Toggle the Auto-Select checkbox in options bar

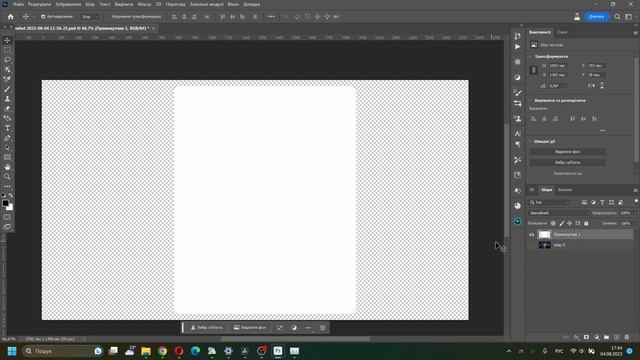pyautogui.click(x=43, y=17)
